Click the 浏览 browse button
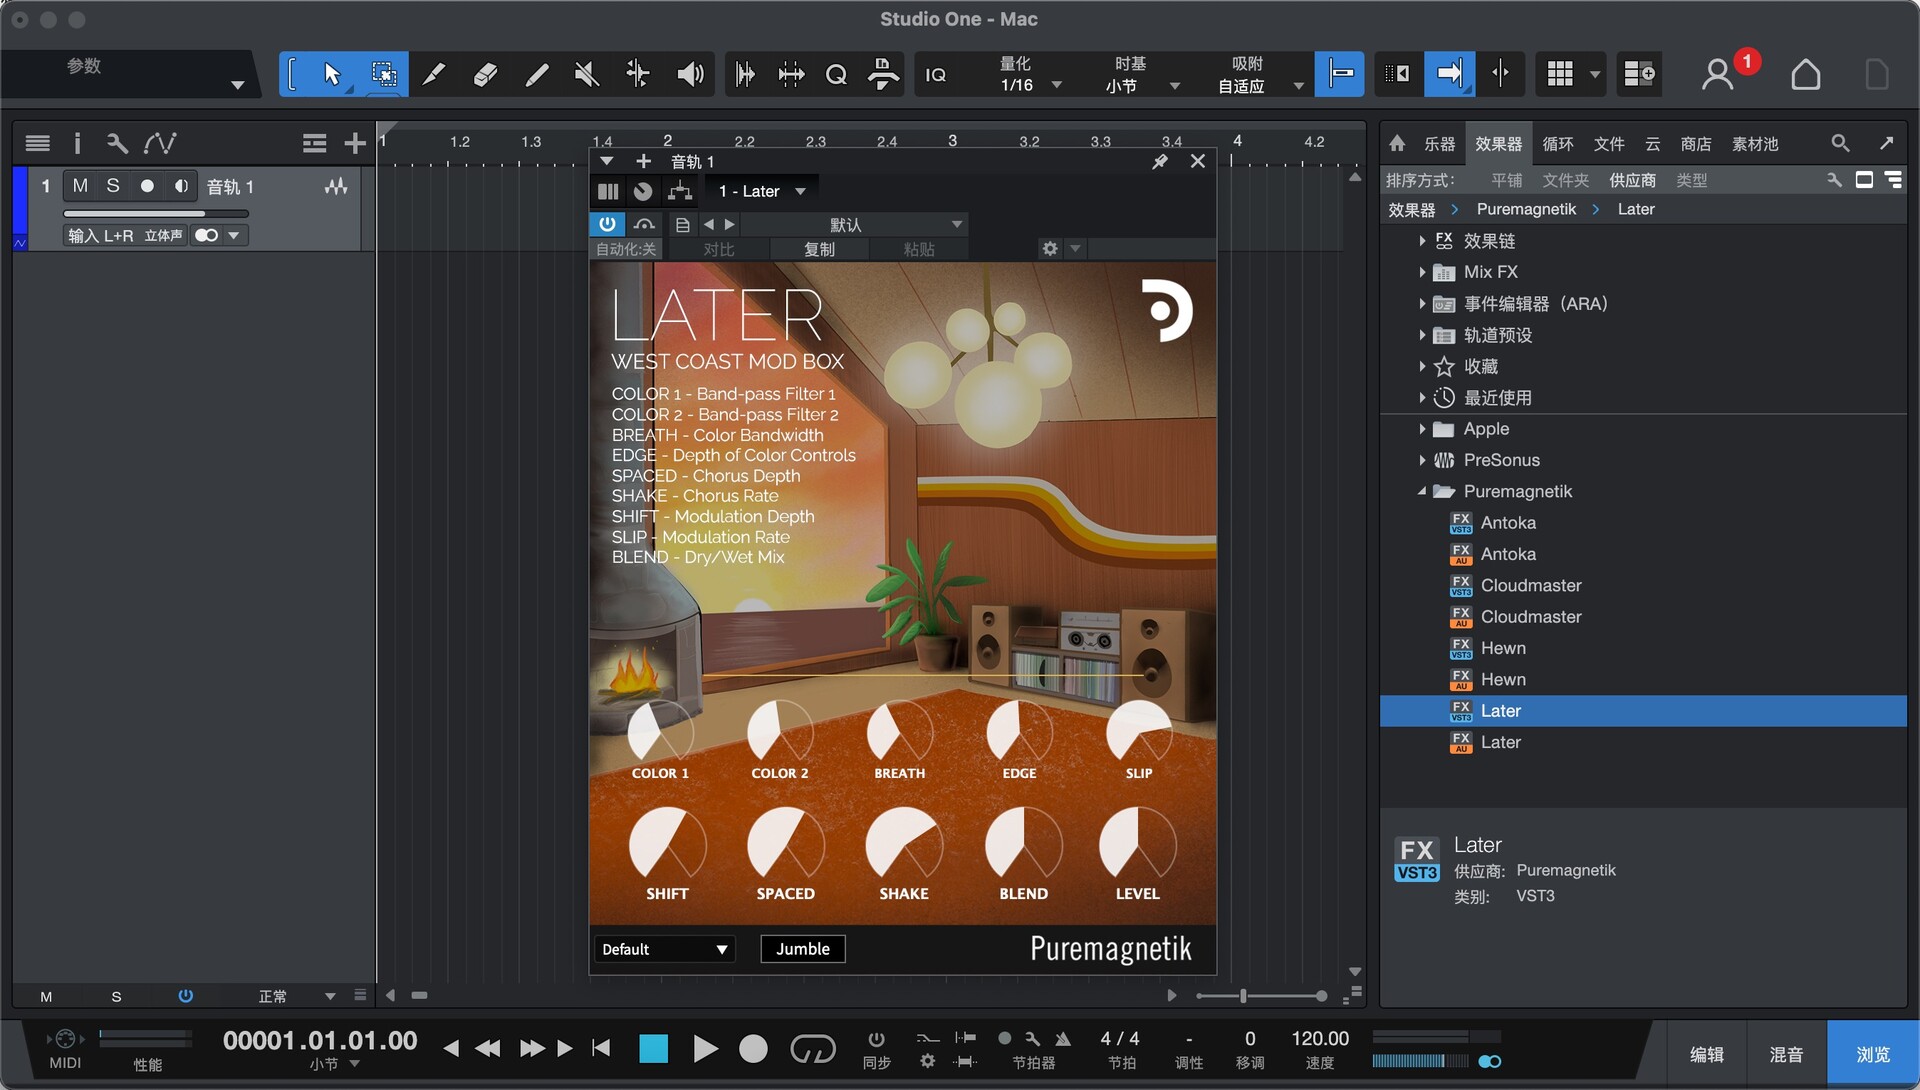Screen dimensions: 1920x1090 (x=1872, y=1054)
